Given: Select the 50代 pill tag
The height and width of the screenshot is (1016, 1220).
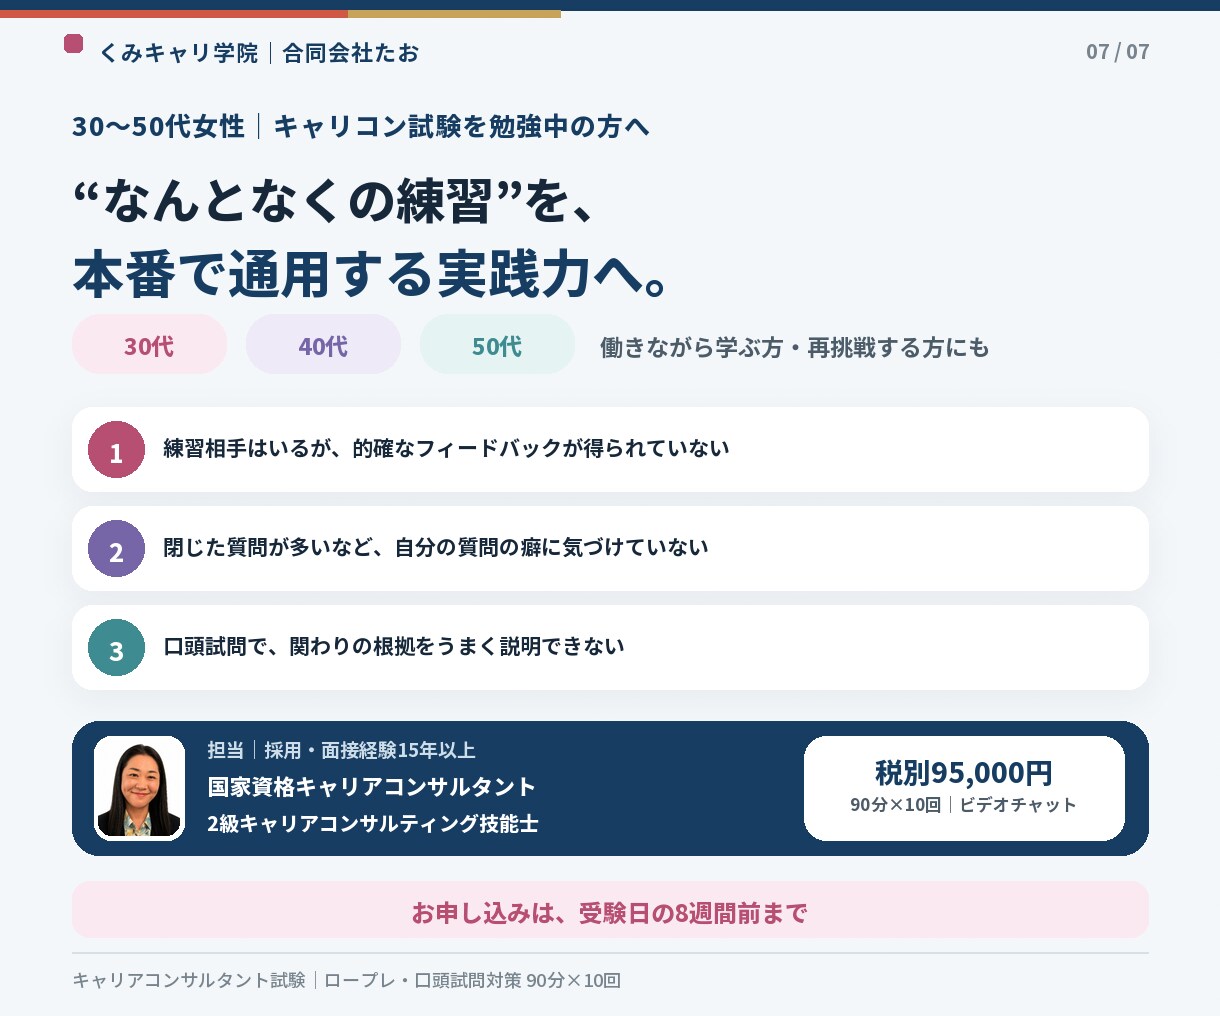Looking at the screenshot, I should (x=497, y=346).
